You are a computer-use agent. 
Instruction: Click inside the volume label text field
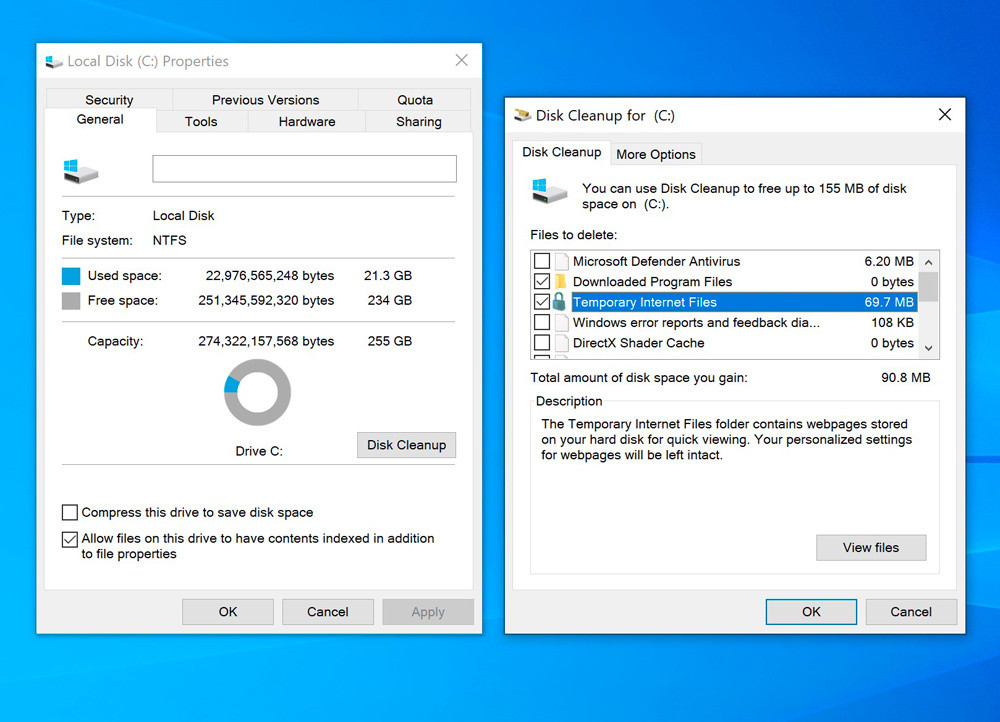point(304,169)
